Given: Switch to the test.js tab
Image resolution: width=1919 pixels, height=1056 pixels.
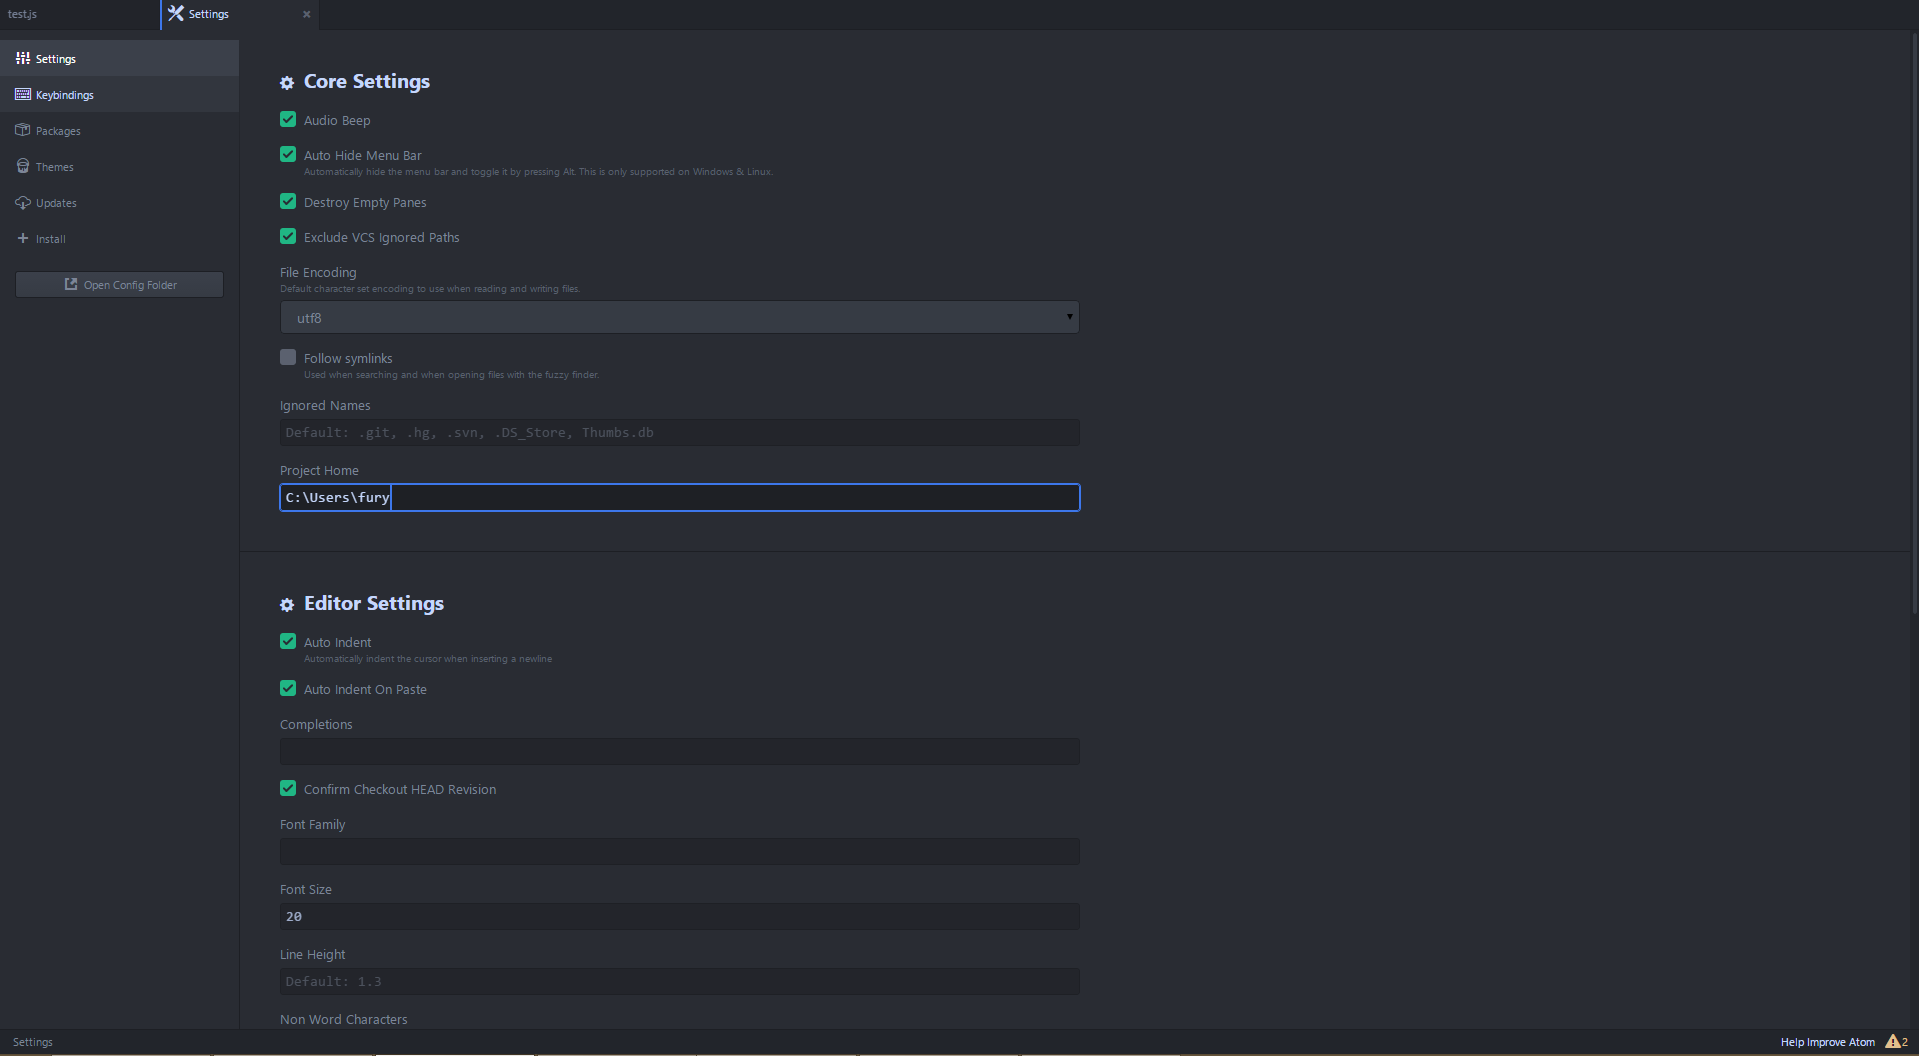Looking at the screenshot, I should [x=23, y=14].
